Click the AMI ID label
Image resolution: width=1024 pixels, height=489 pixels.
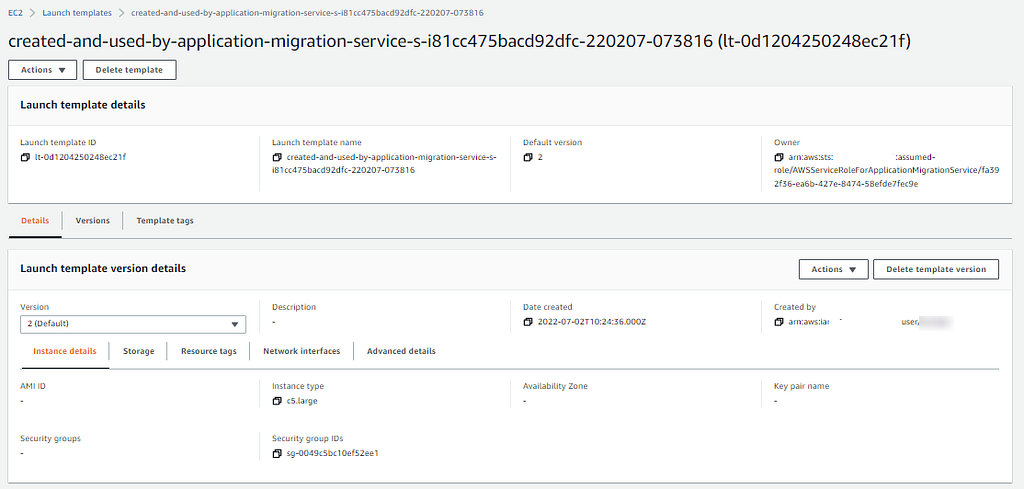33,386
